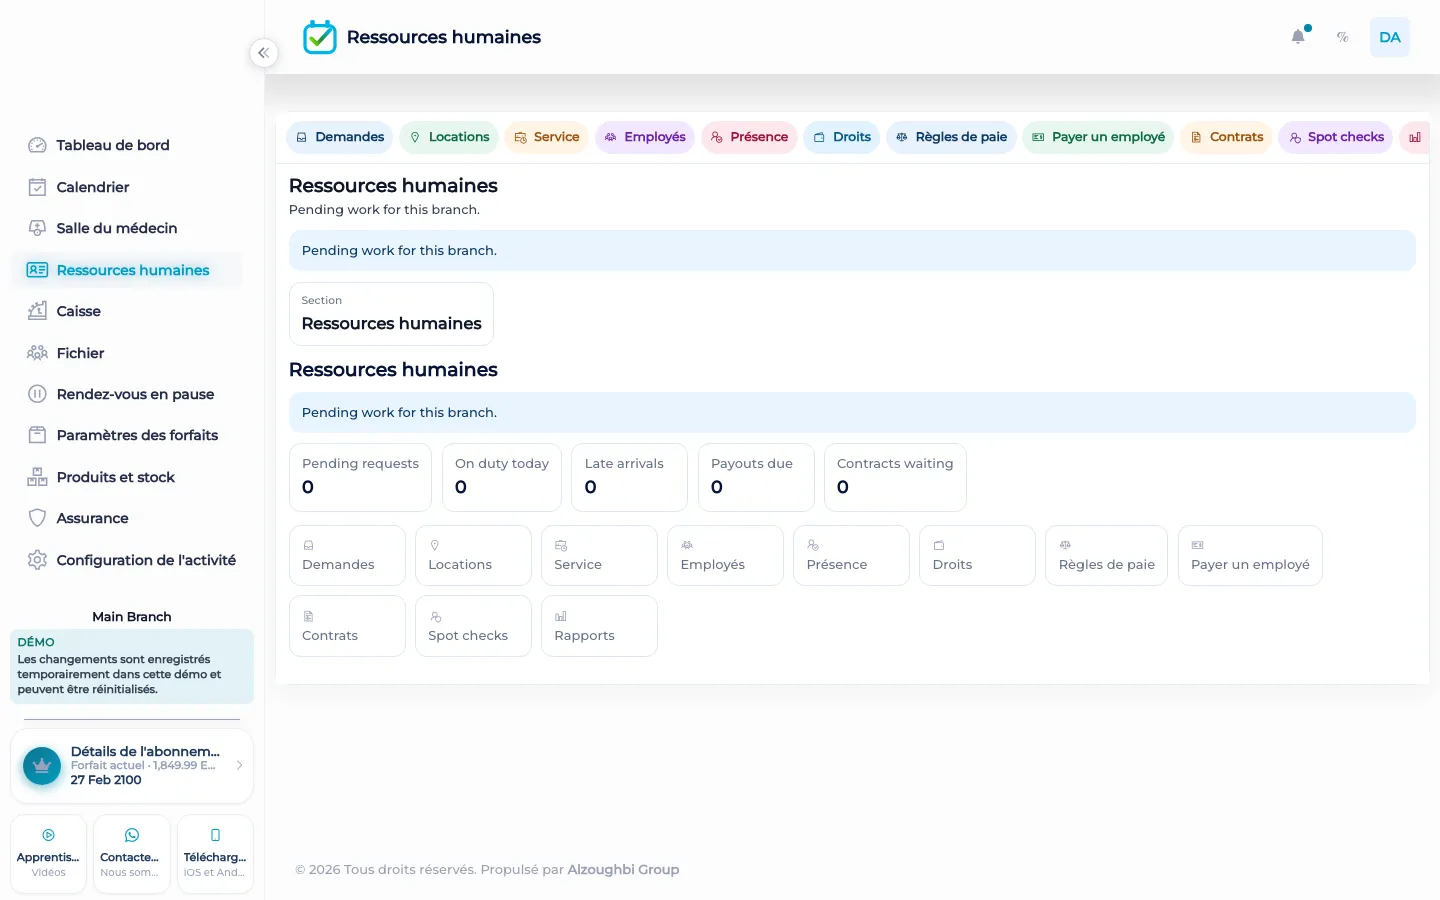This screenshot has height=900, width=1440.
Task: Select the Employés tab
Action: coord(645,137)
